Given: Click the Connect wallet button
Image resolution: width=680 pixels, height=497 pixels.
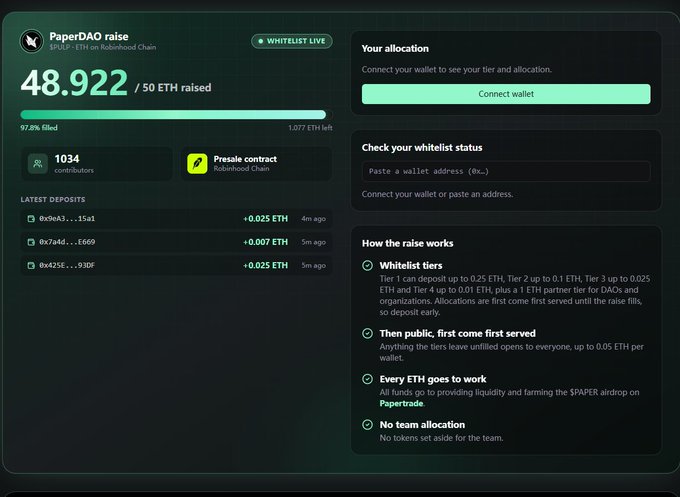Looking at the screenshot, I should (x=506, y=94).
